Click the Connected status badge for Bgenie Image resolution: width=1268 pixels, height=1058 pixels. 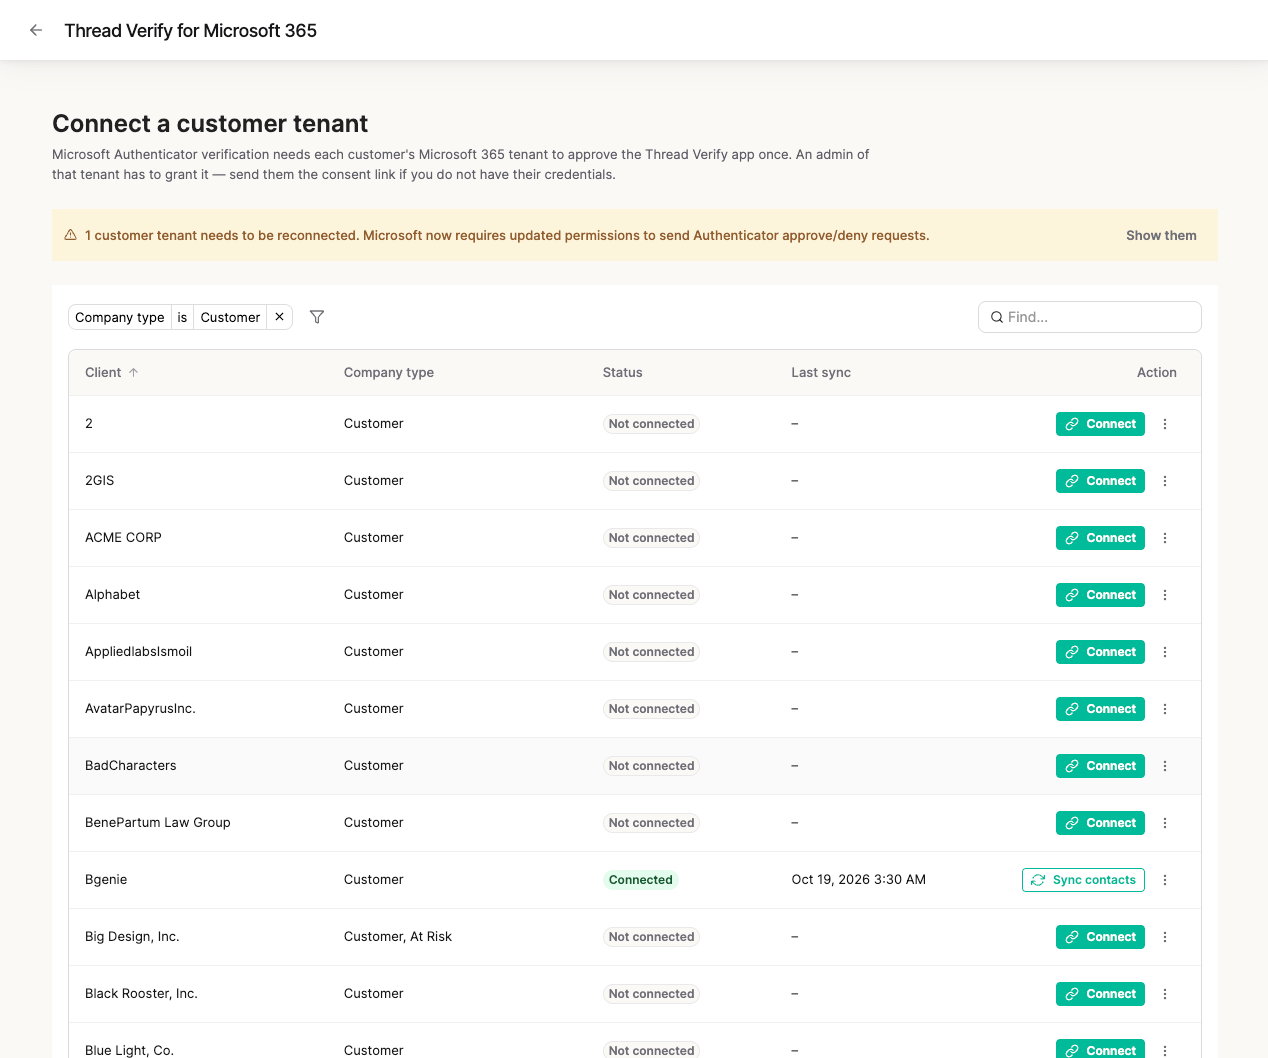click(641, 880)
